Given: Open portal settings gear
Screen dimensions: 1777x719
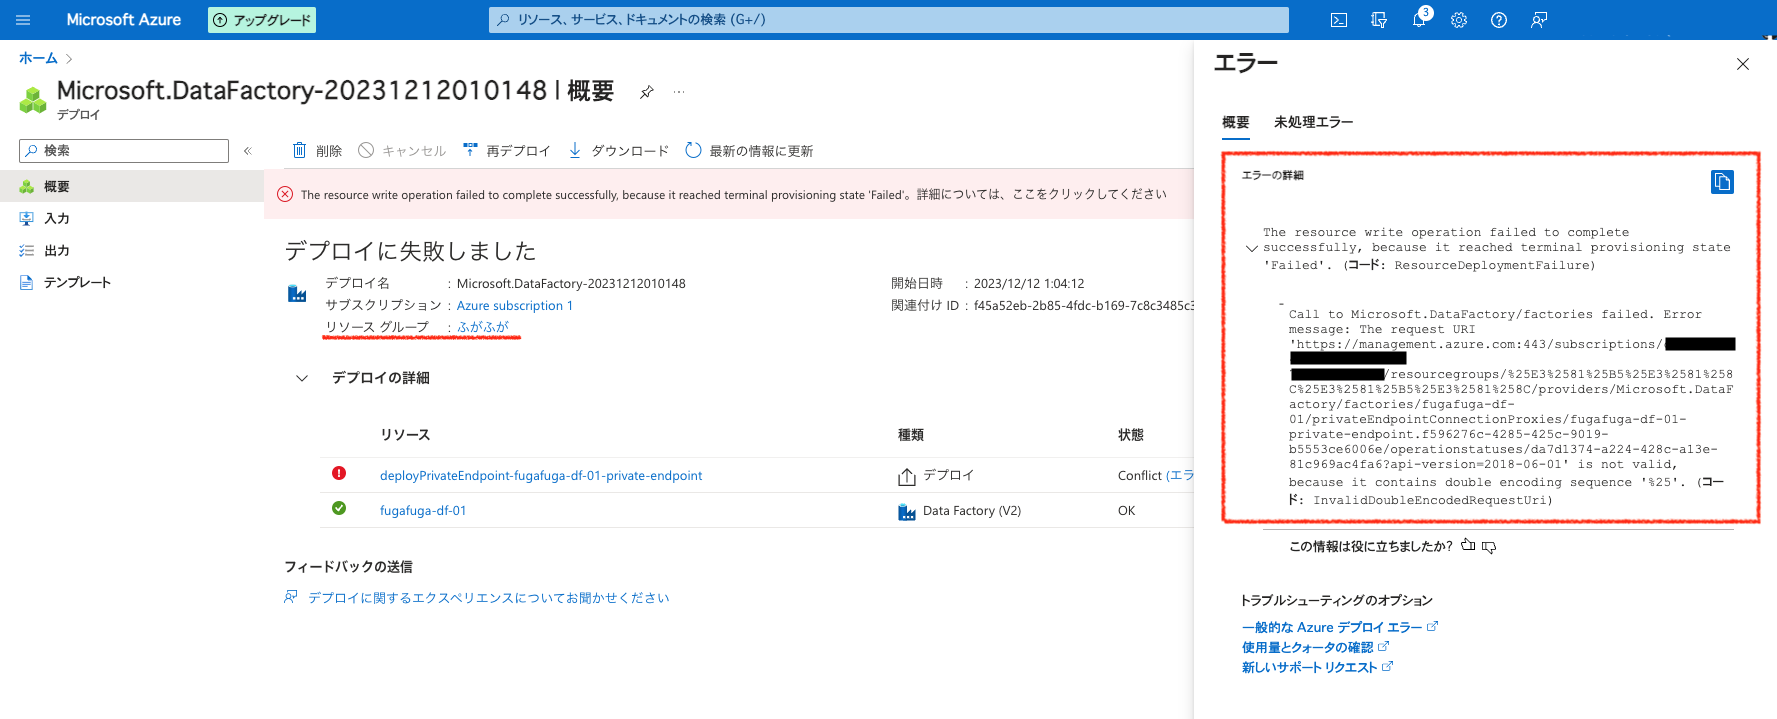Looking at the screenshot, I should [1459, 20].
